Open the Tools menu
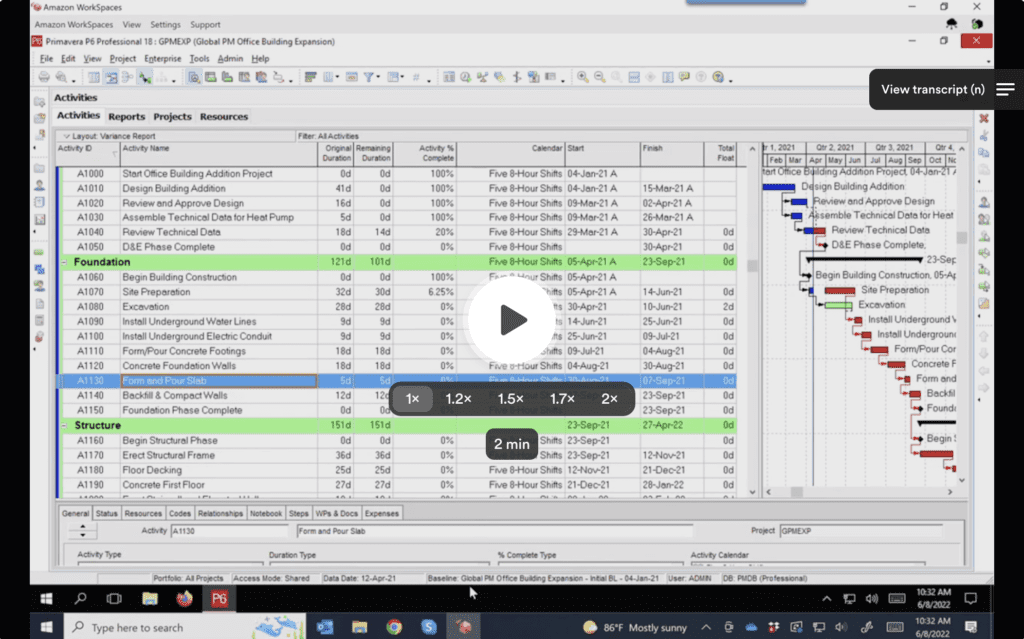 199,59
